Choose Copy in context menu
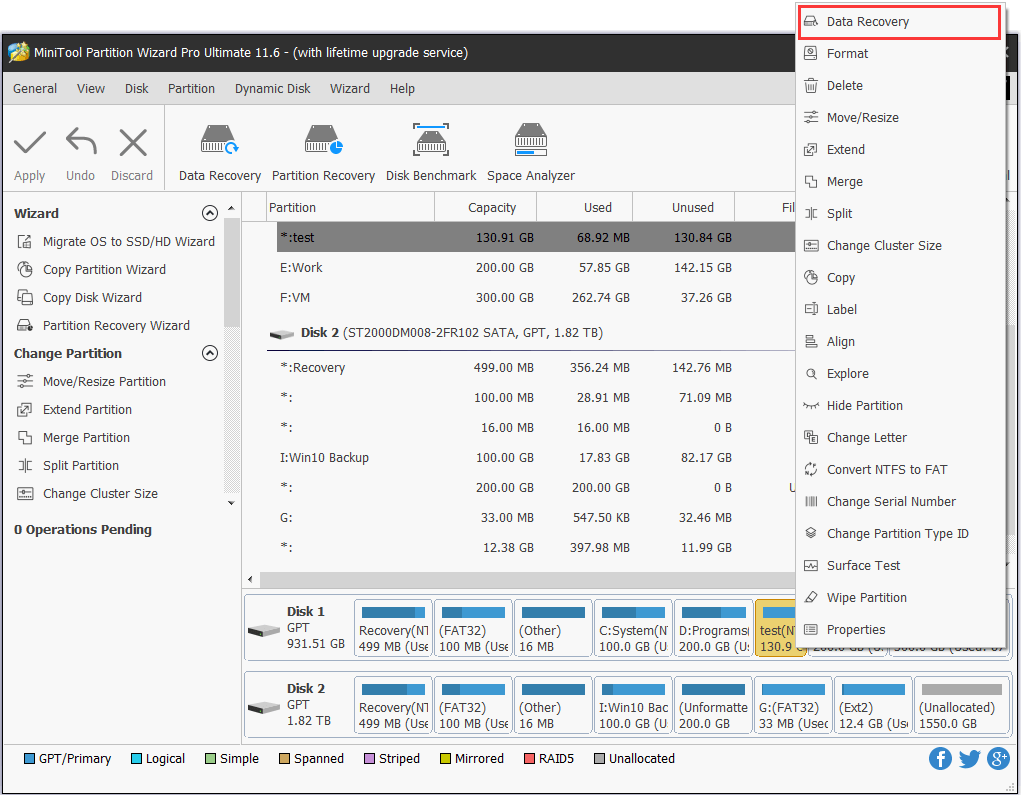Screen dimensions: 1021x795 [899, 277]
